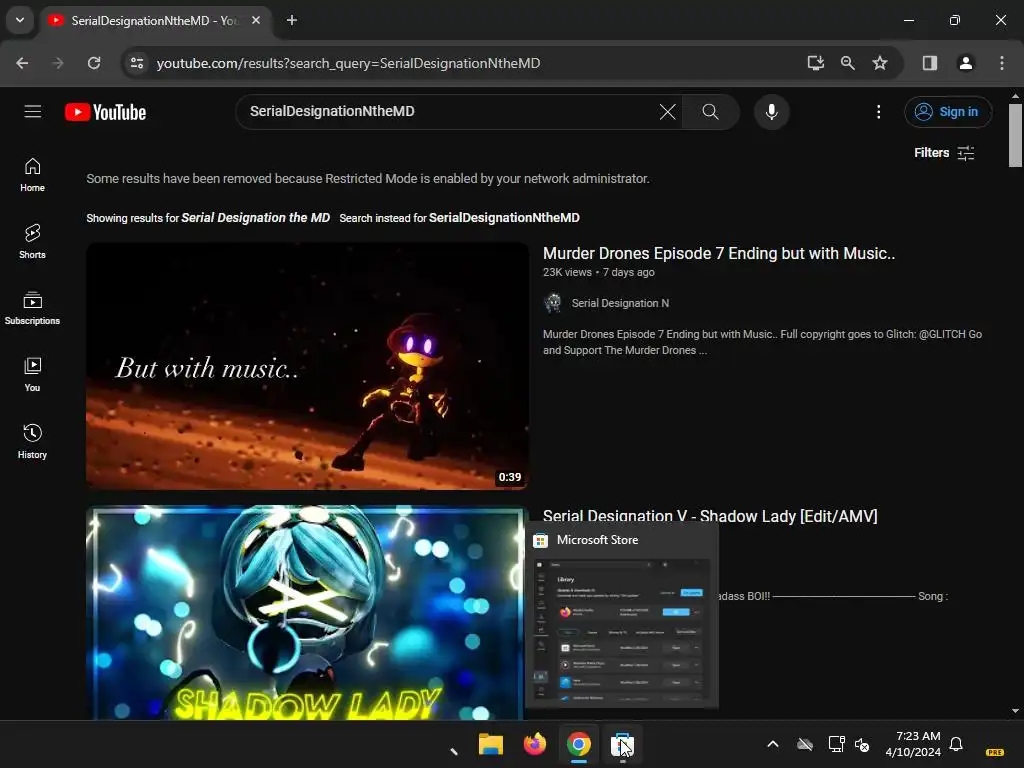Open You section in sidebar
This screenshot has height=768, width=1024.
click(x=32, y=375)
